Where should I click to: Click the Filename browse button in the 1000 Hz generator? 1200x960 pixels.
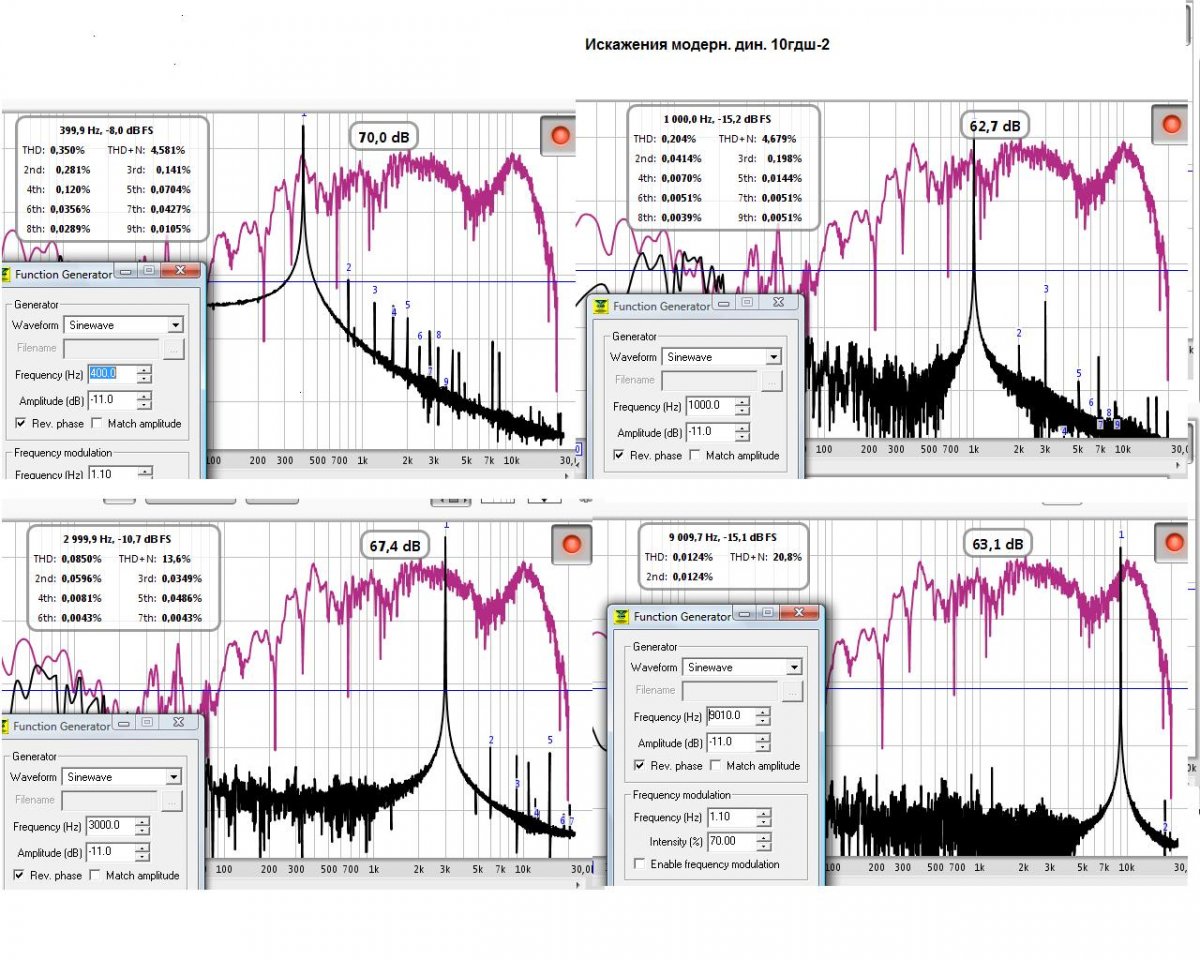coord(771,380)
